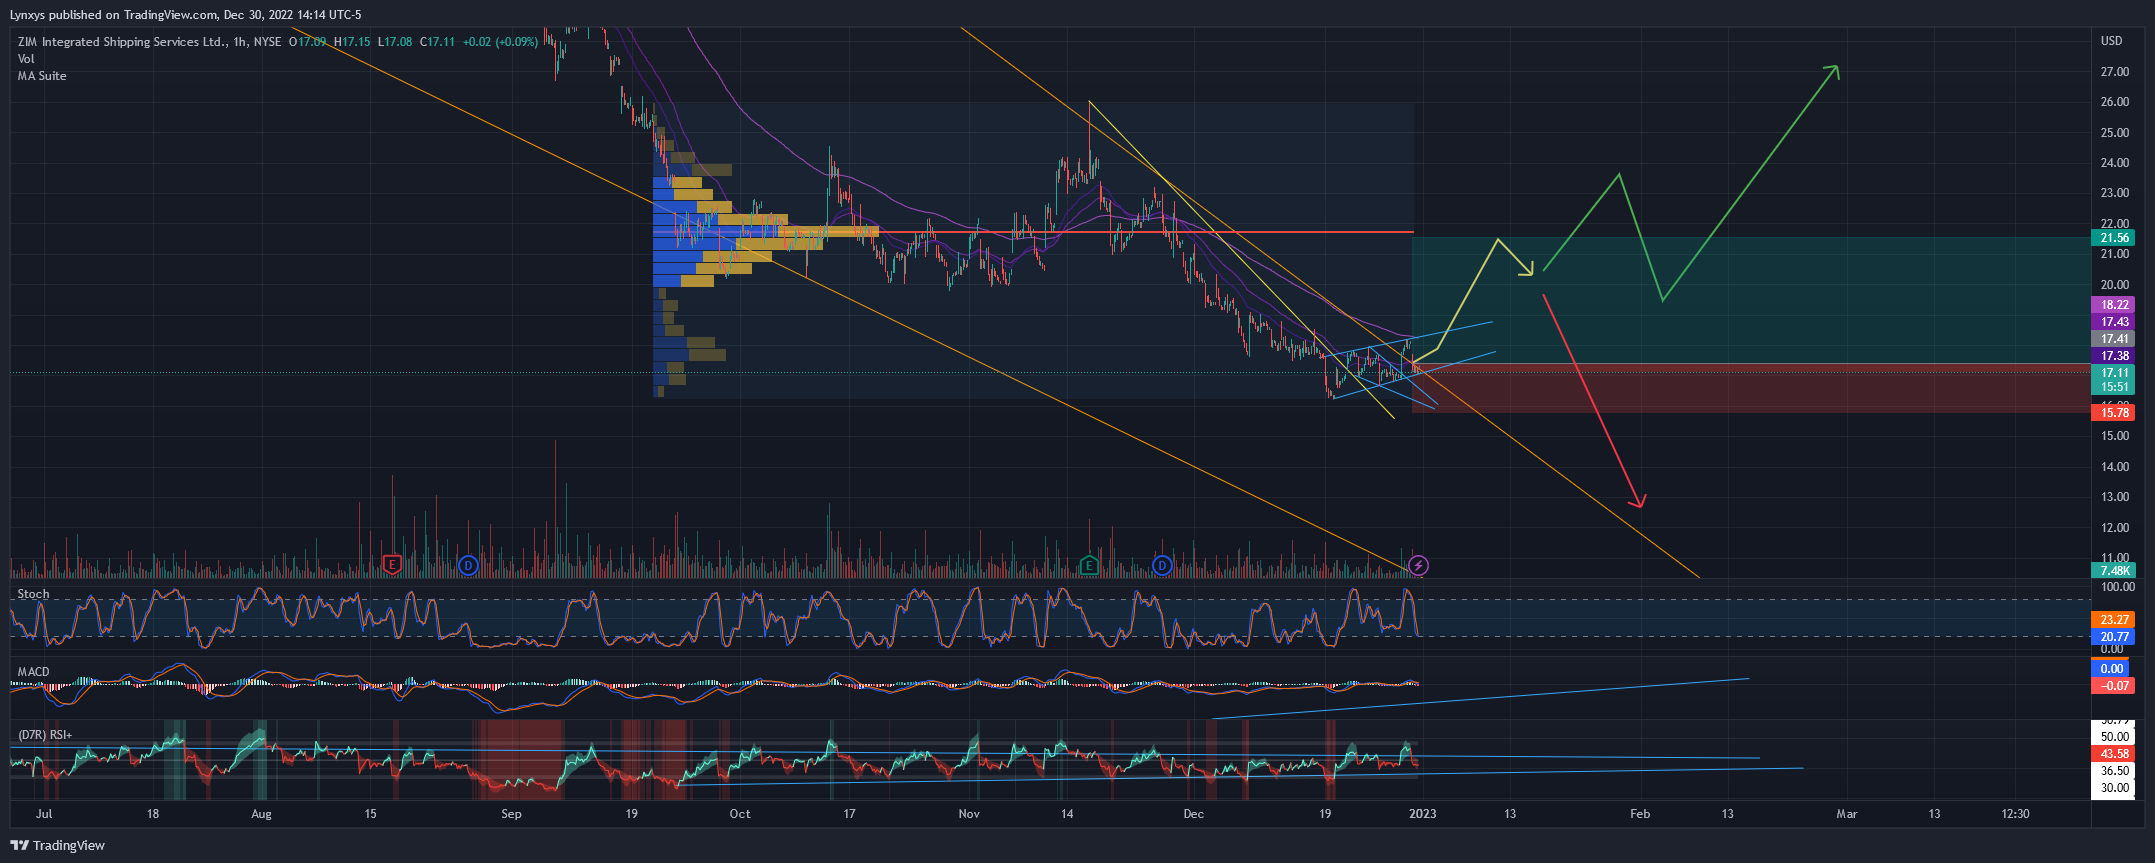Select the Vol indicator label
The width and height of the screenshot is (2155, 863).
(26, 59)
